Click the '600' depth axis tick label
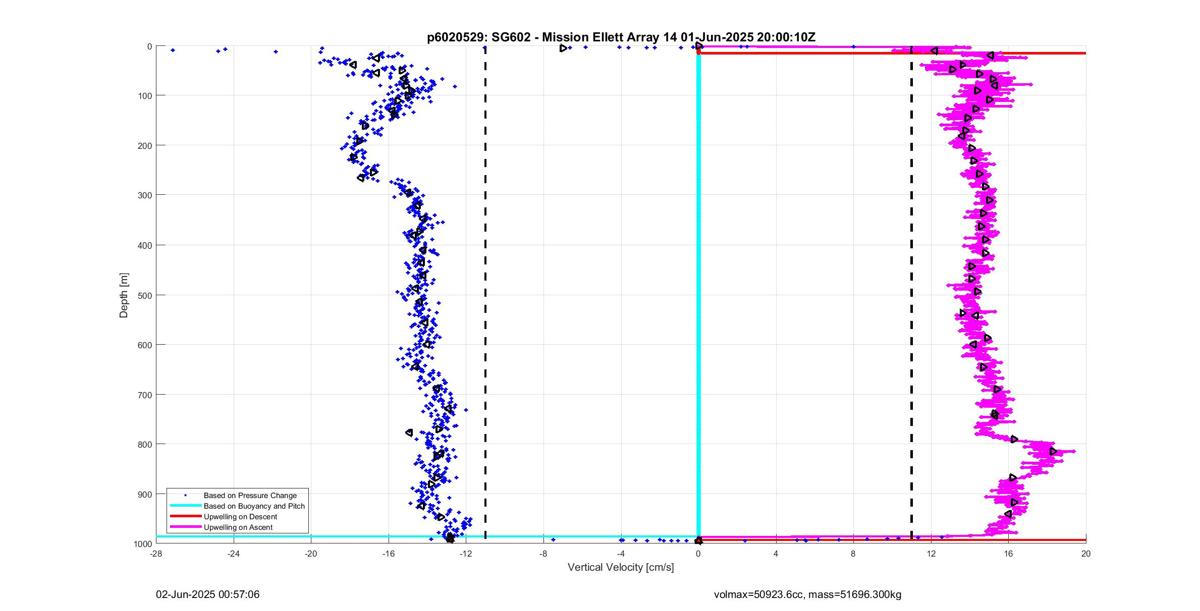Image resolution: width=1200 pixels, height=611 pixels. [144, 345]
